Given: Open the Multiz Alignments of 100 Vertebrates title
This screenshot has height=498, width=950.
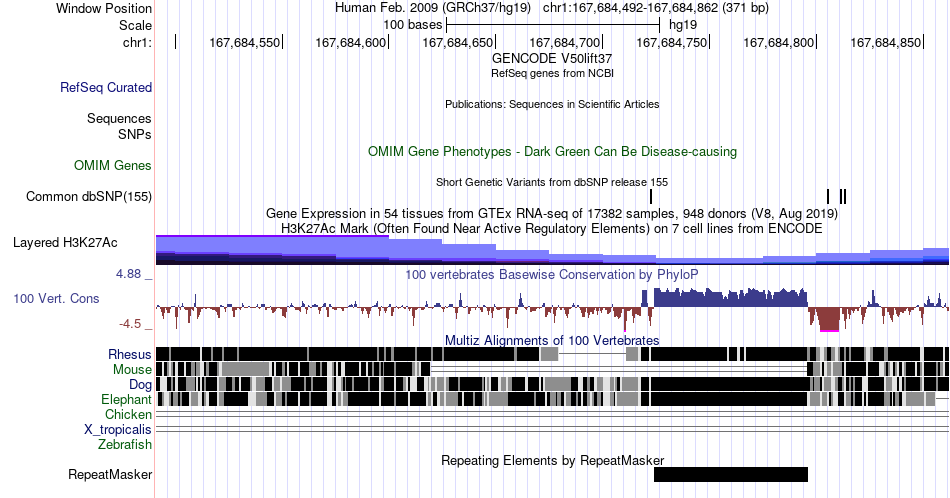Looking at the screenshot, I should point(552,340).
